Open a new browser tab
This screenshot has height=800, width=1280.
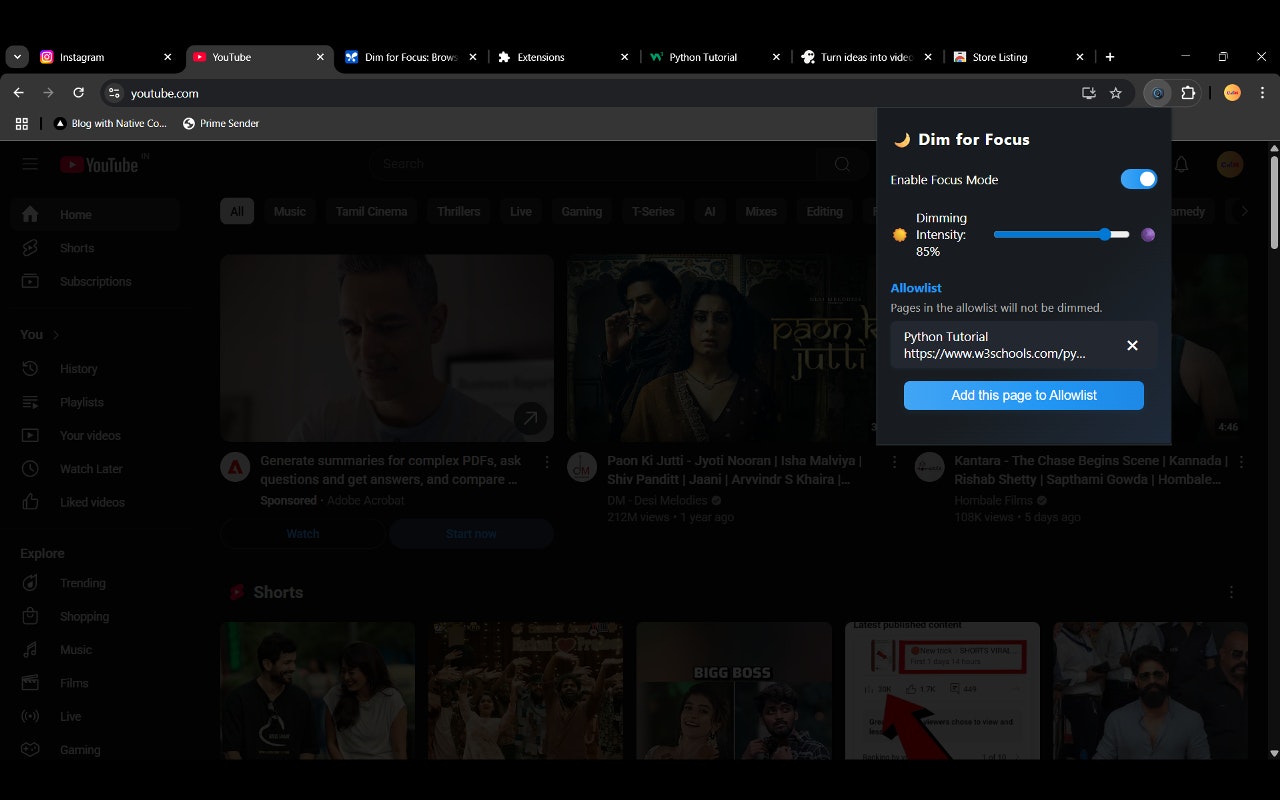[1110, 57]
